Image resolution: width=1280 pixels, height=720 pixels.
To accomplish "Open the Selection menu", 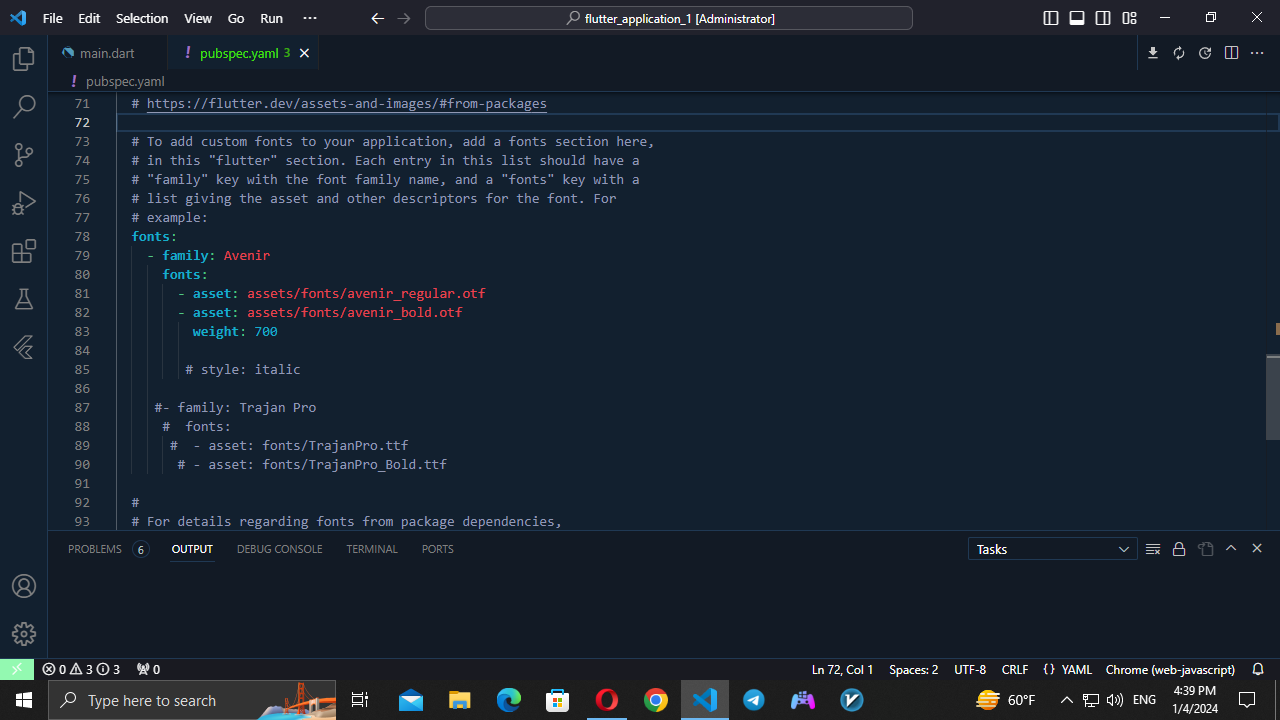I will pos(142,18).
